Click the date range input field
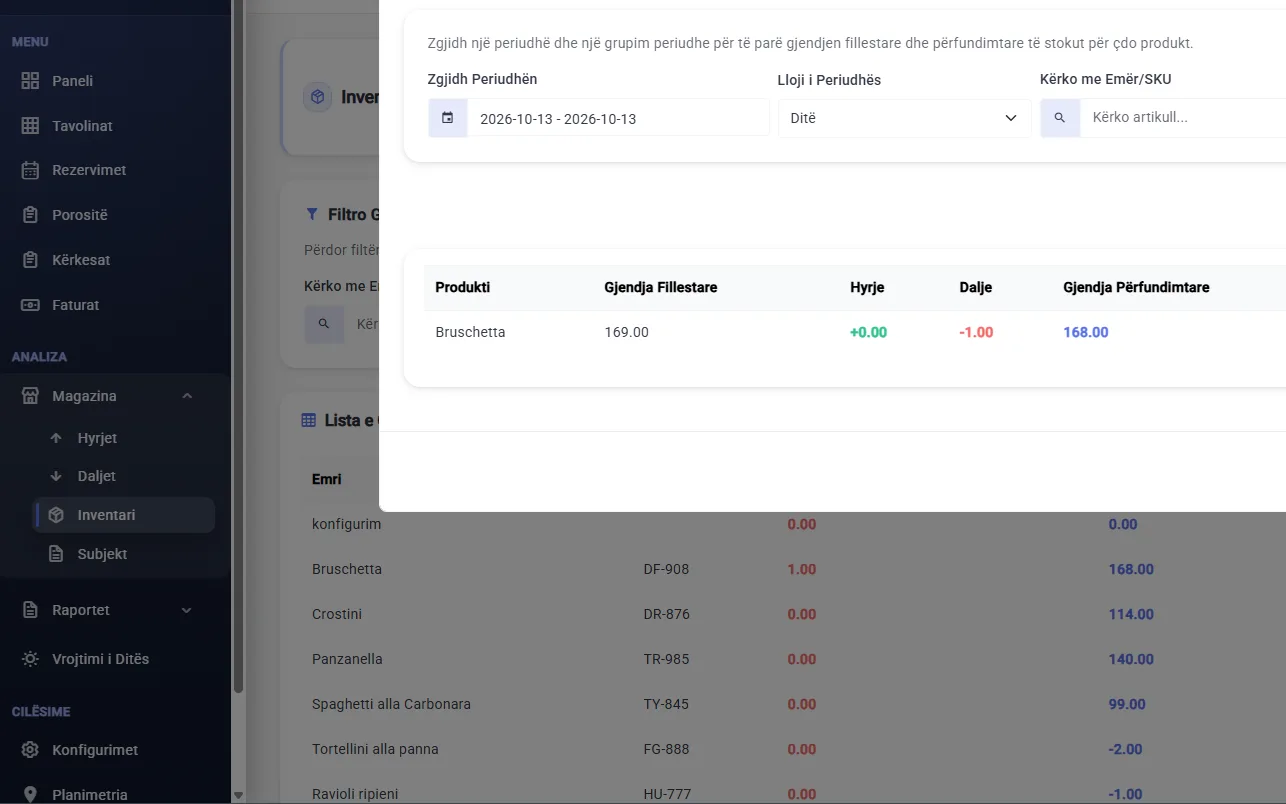The height and width of the screenshot is (804, 1286). coord(618,118)
